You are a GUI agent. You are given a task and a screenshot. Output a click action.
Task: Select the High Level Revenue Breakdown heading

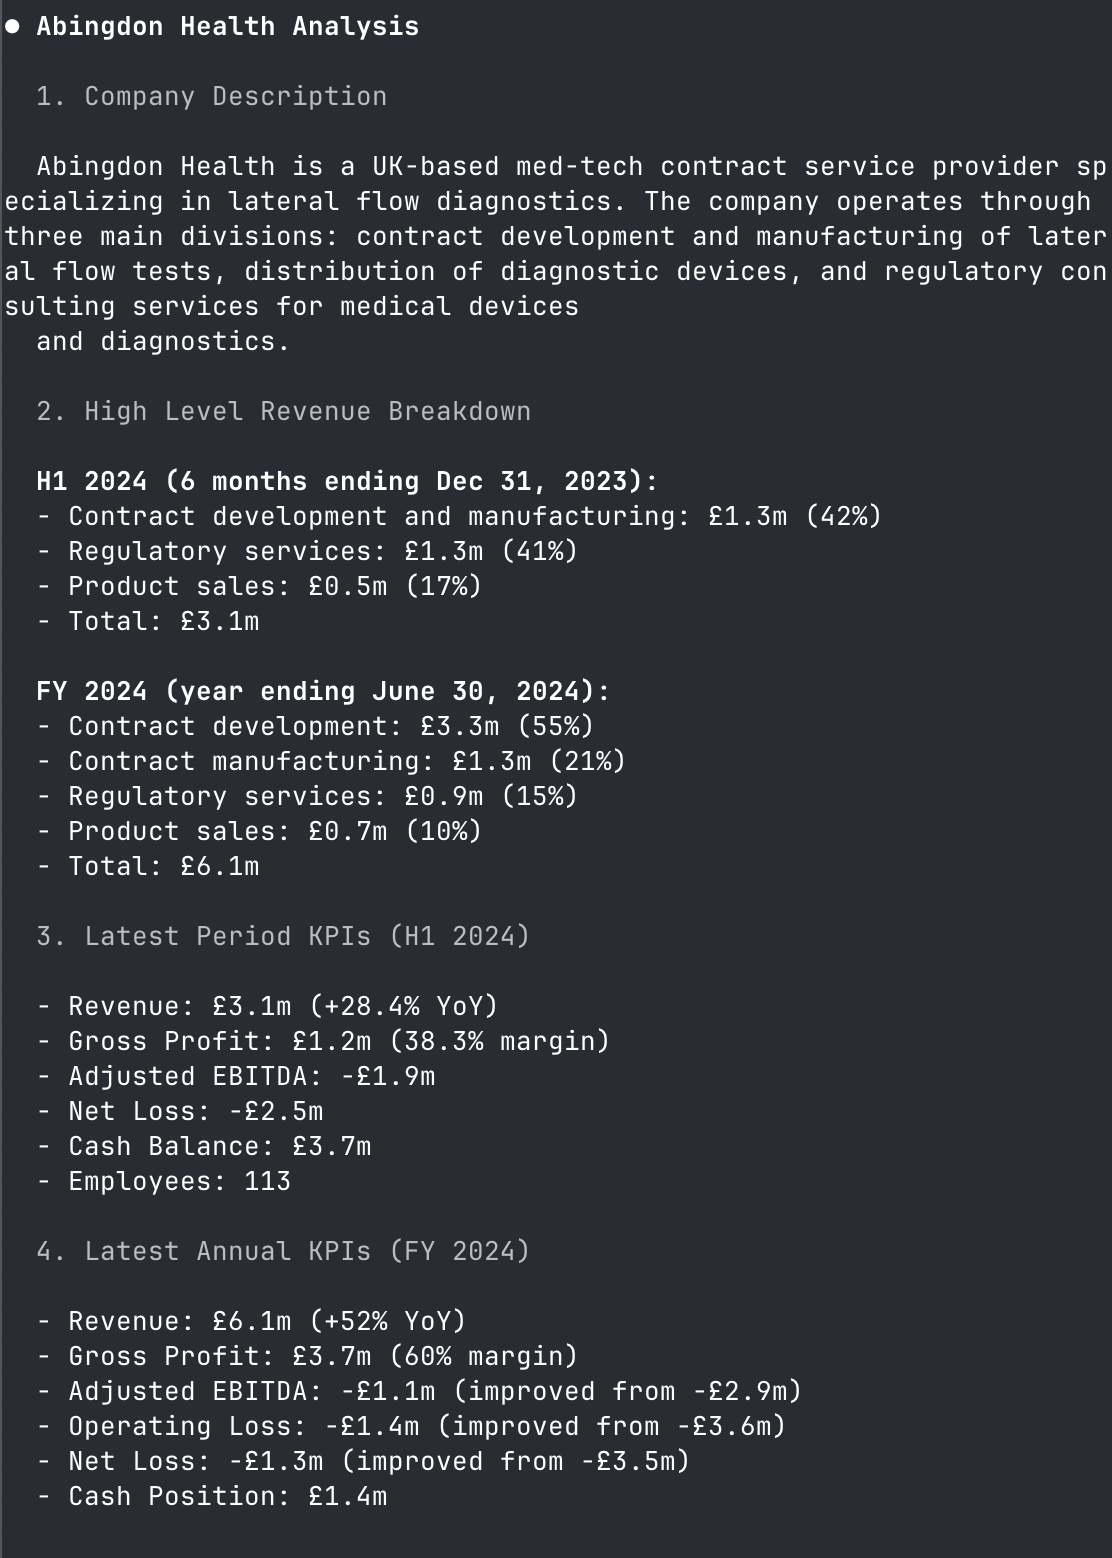click(283, 412)
